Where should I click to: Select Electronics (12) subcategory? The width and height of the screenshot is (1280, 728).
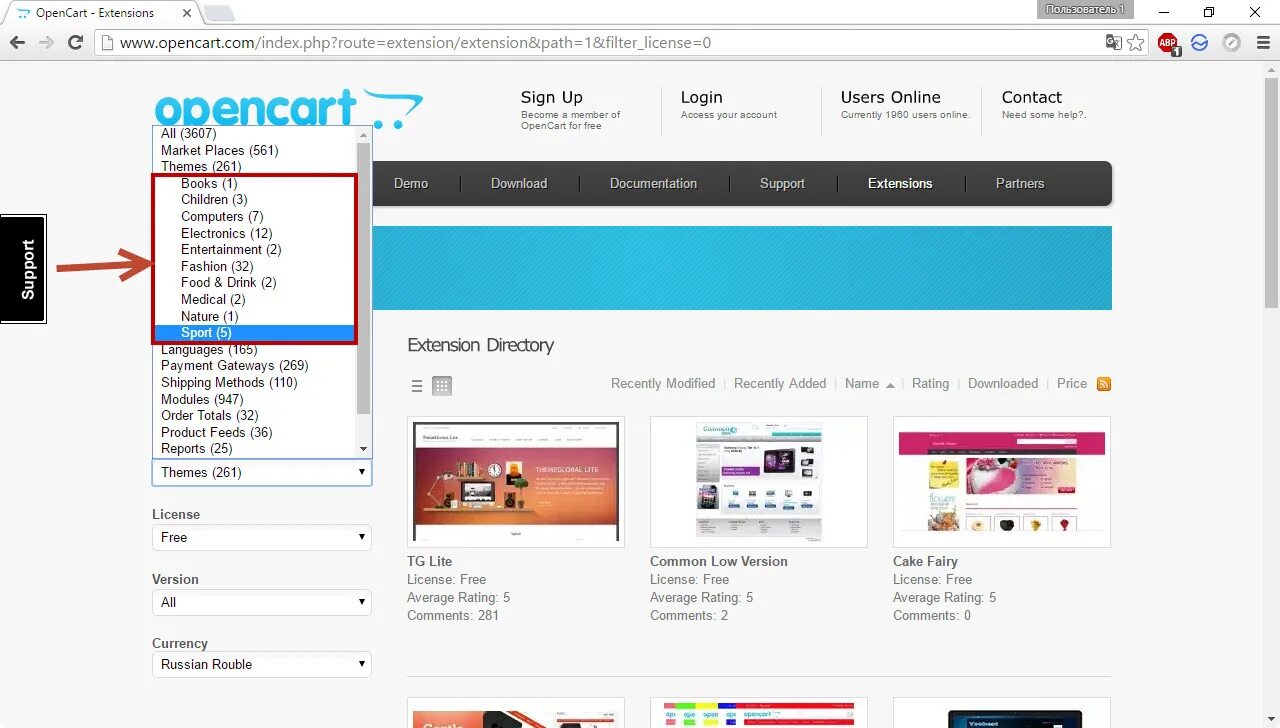[255, 233]
